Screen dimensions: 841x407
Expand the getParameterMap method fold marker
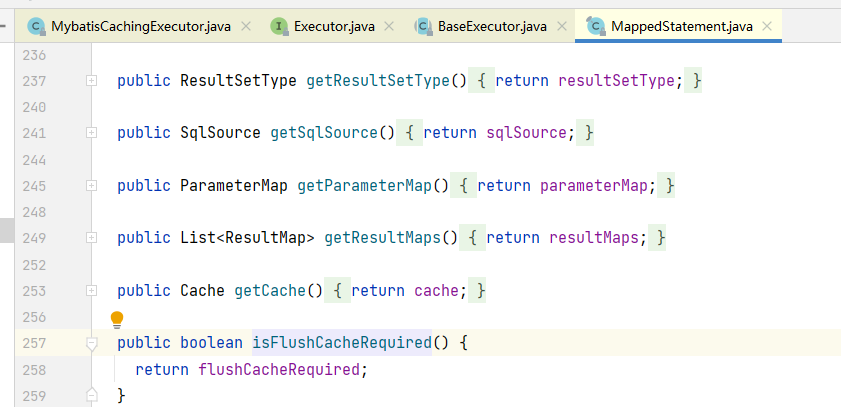click(x=92, y=186)
